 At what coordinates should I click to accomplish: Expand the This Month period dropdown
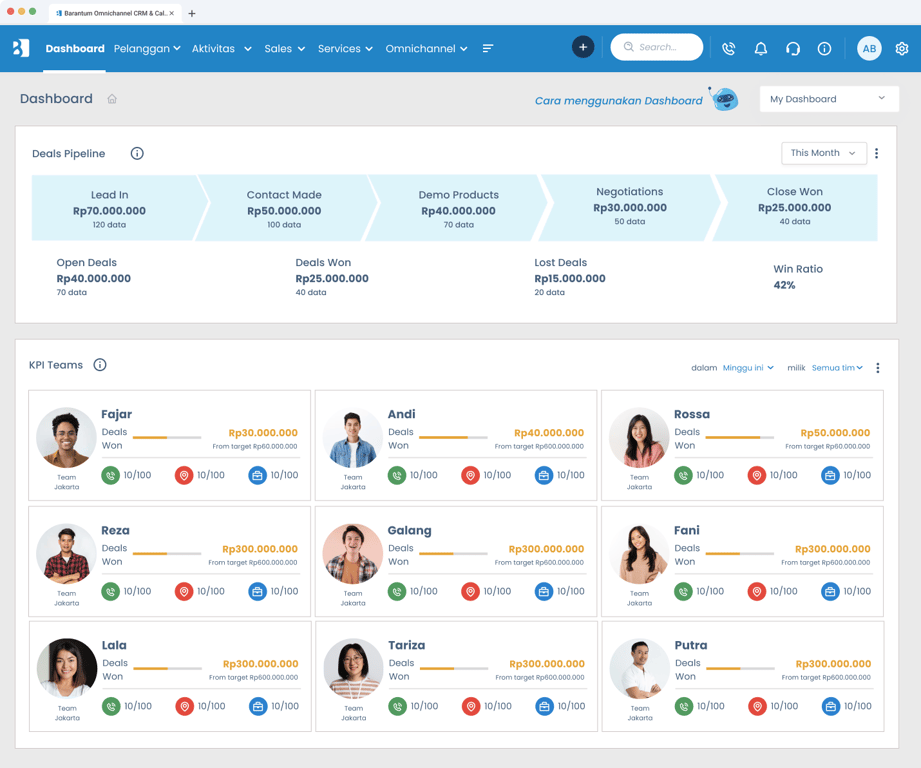coord(823,153)
